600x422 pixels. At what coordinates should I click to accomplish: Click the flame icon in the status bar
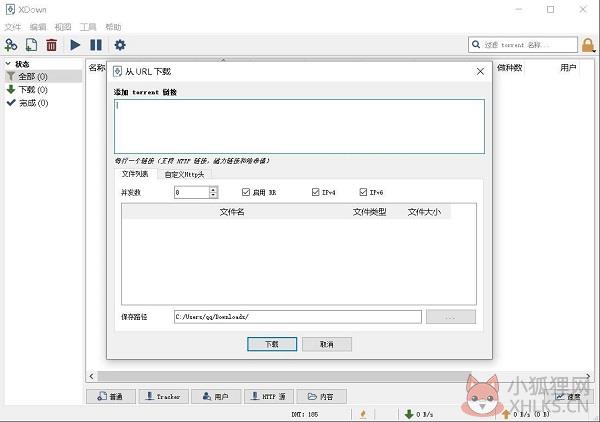coord(363,414)
